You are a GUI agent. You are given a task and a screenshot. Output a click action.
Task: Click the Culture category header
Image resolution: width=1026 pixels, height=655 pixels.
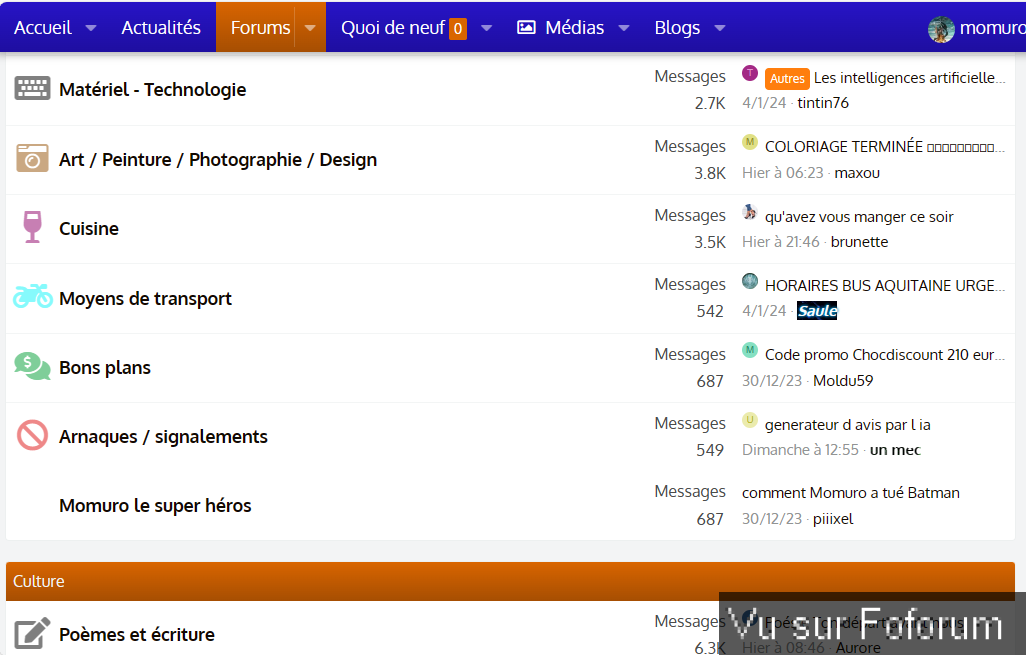coord(39,581)
